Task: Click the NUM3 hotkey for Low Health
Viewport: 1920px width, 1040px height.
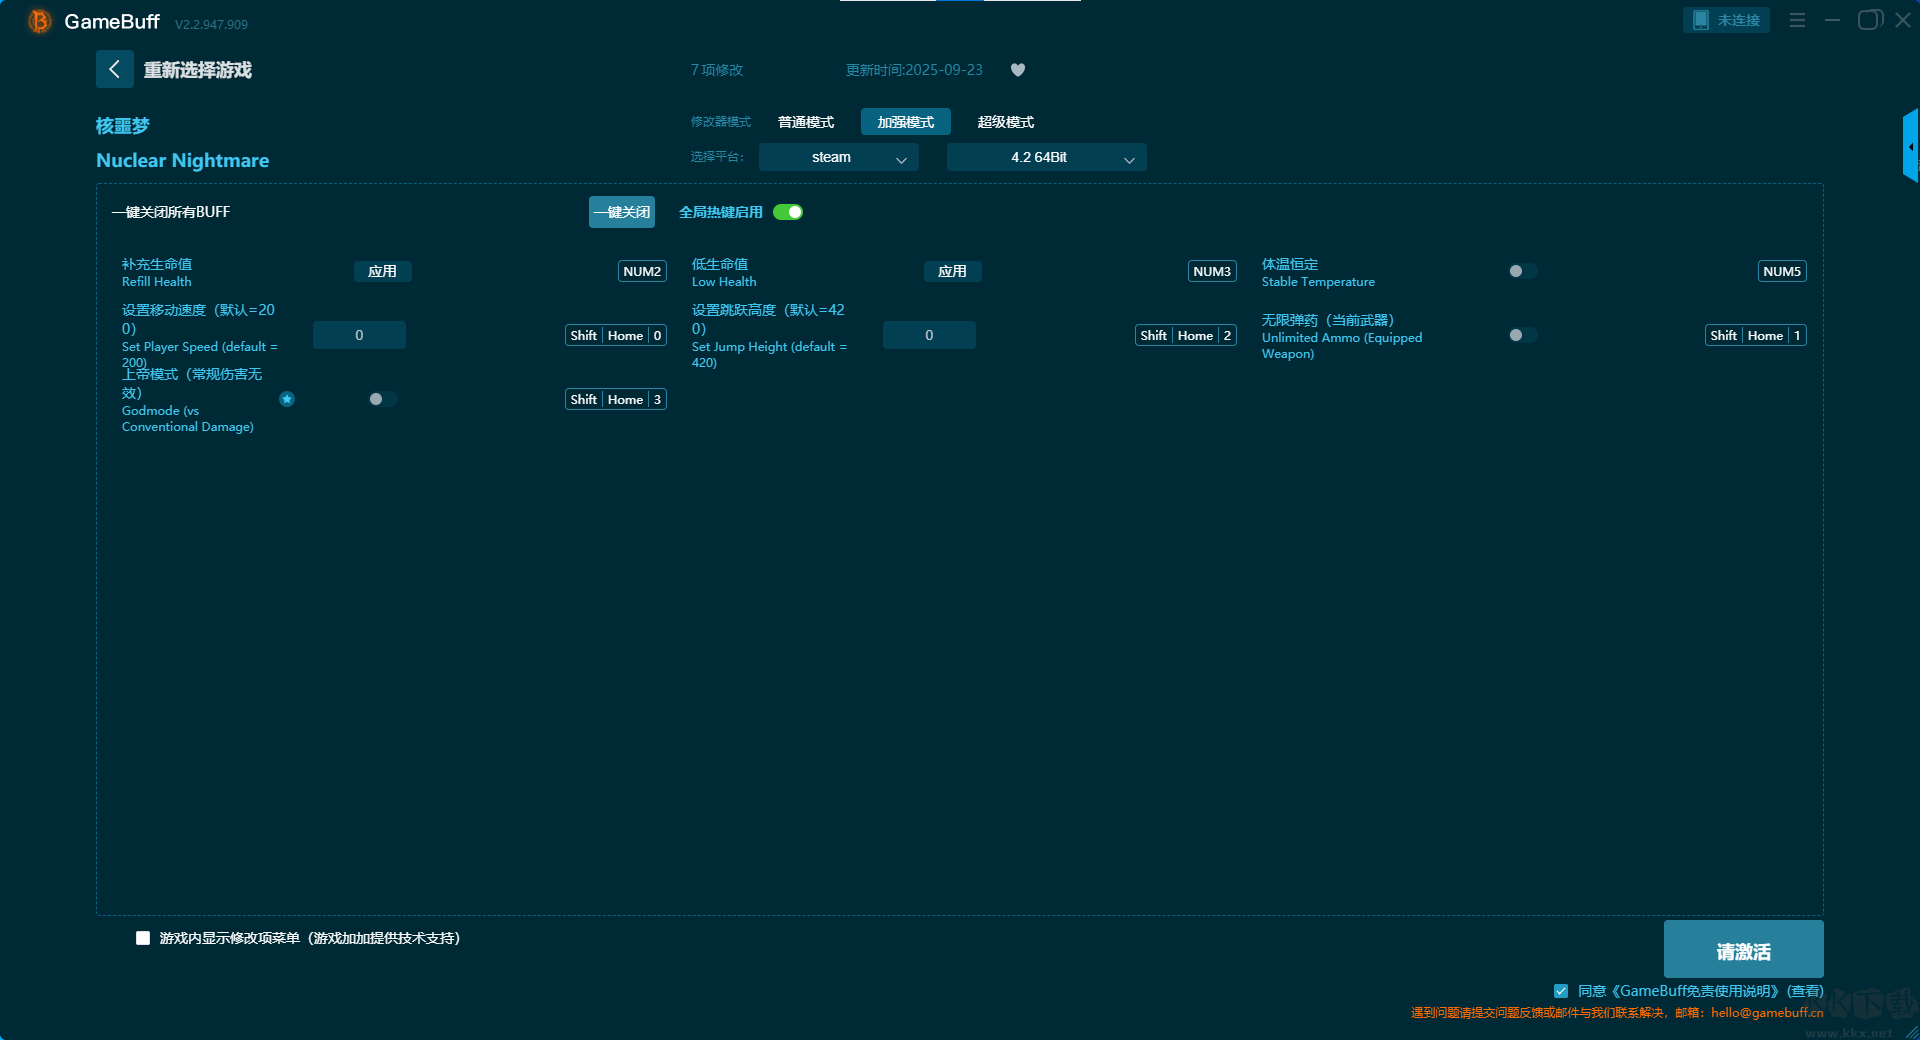Action: tap(1211, 271)
